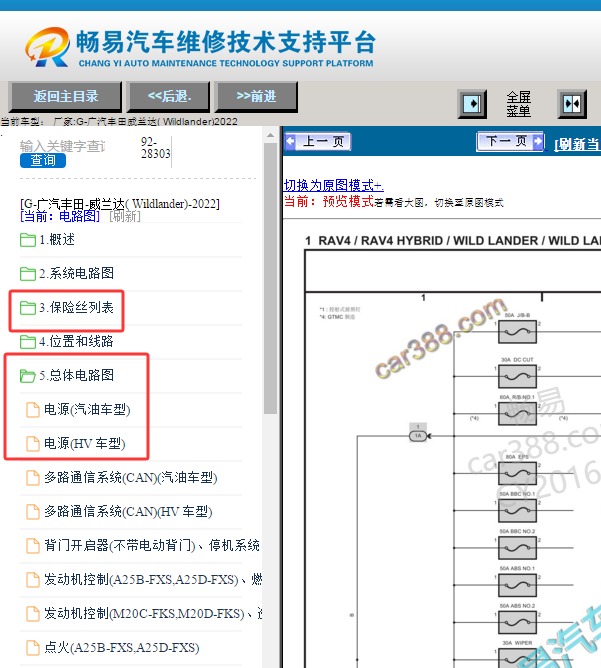The image size is (601, 668).
Task: Open 发动机控制(A25B-FXS,A25D-FXS) entry
Action: click(153, 579)
